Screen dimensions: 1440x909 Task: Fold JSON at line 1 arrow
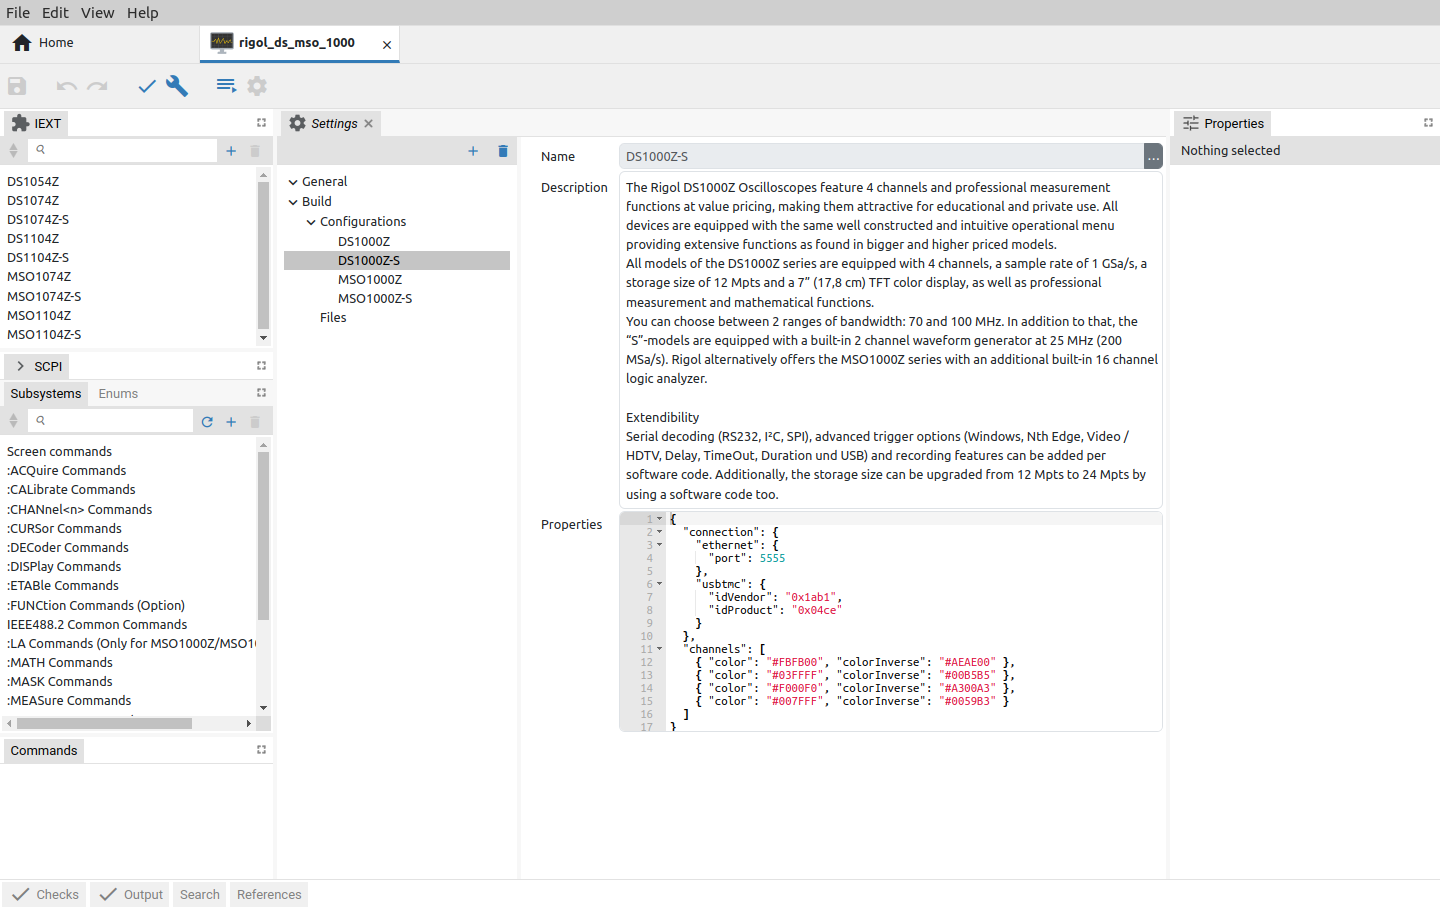coord(659,519)
